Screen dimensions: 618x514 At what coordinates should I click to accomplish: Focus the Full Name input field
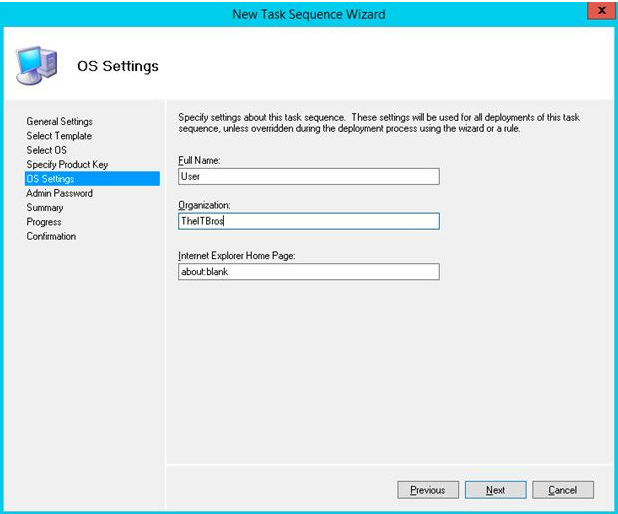tap(309, 176)
